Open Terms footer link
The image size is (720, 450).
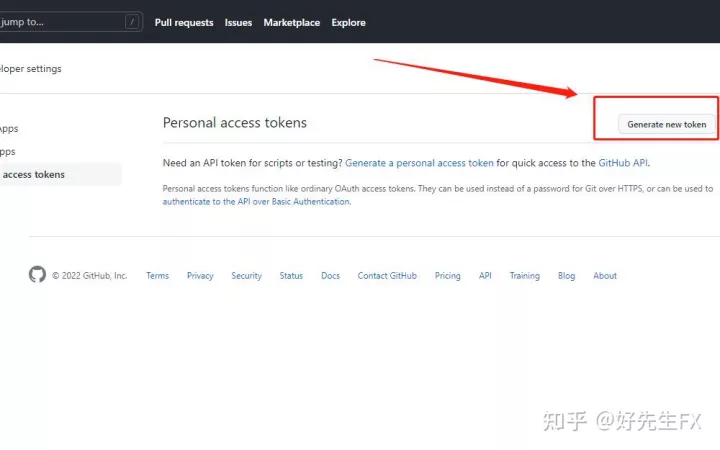pos(158,276)
